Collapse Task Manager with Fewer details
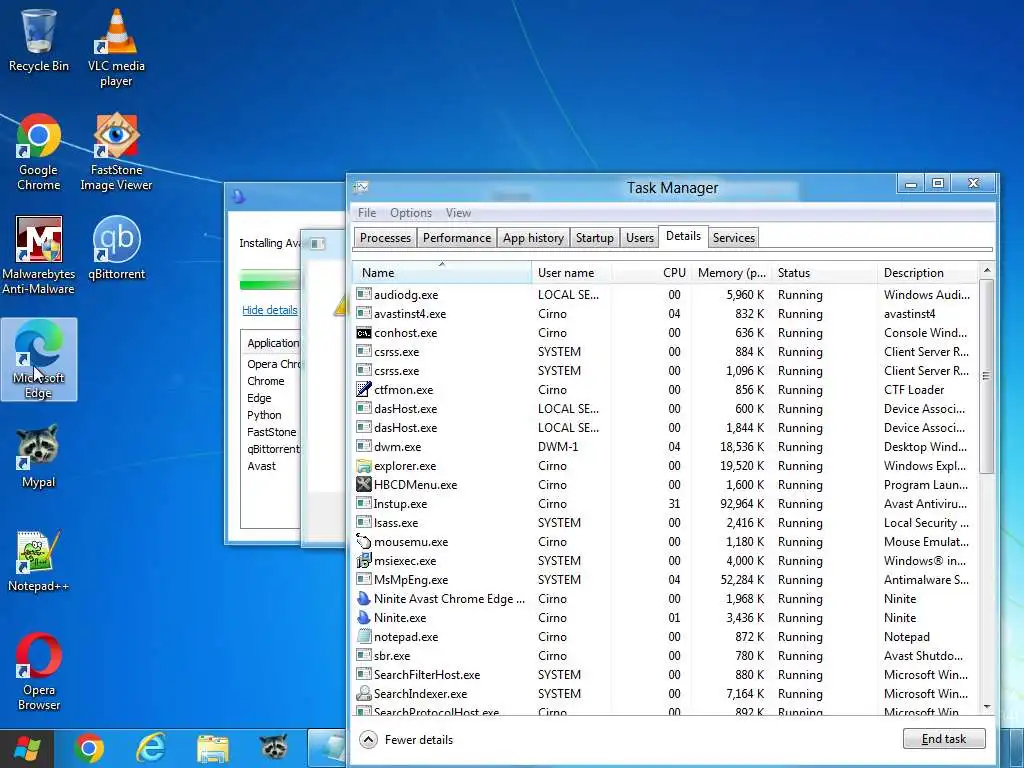The height and width of the screenshot is (768, 1024). [406, 739]
